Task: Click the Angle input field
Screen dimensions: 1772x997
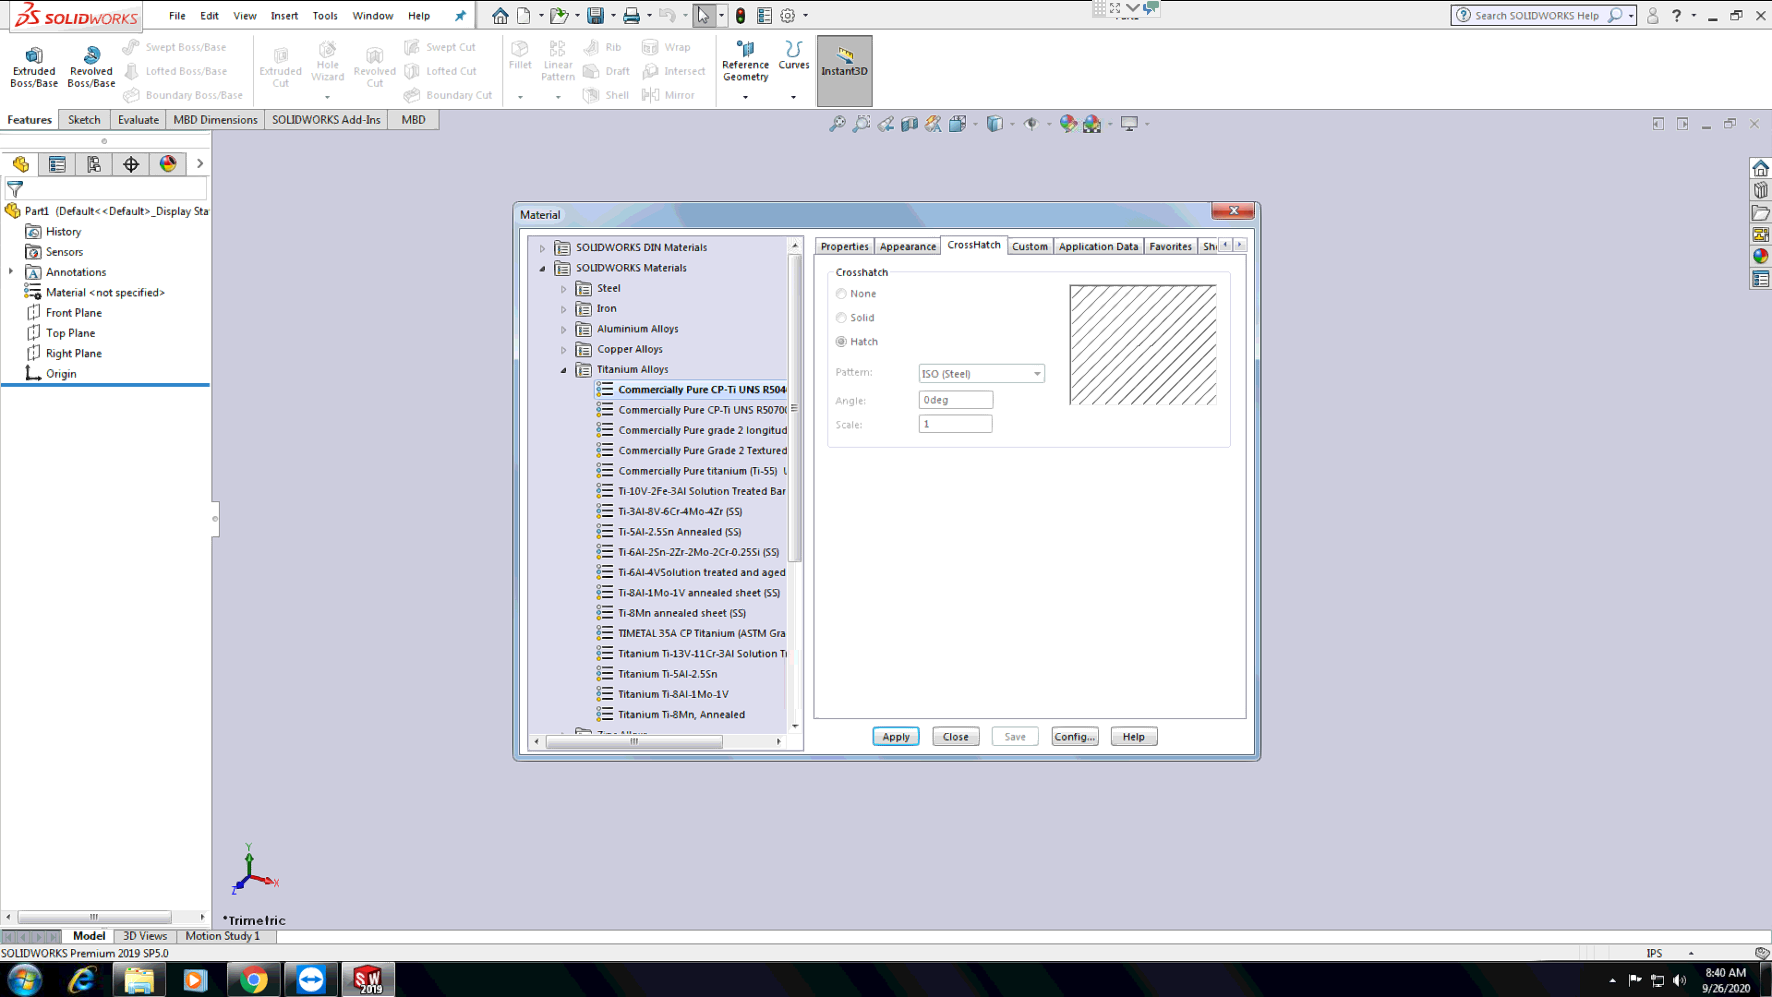Action: pyautogui.click(x=956, y=400)
